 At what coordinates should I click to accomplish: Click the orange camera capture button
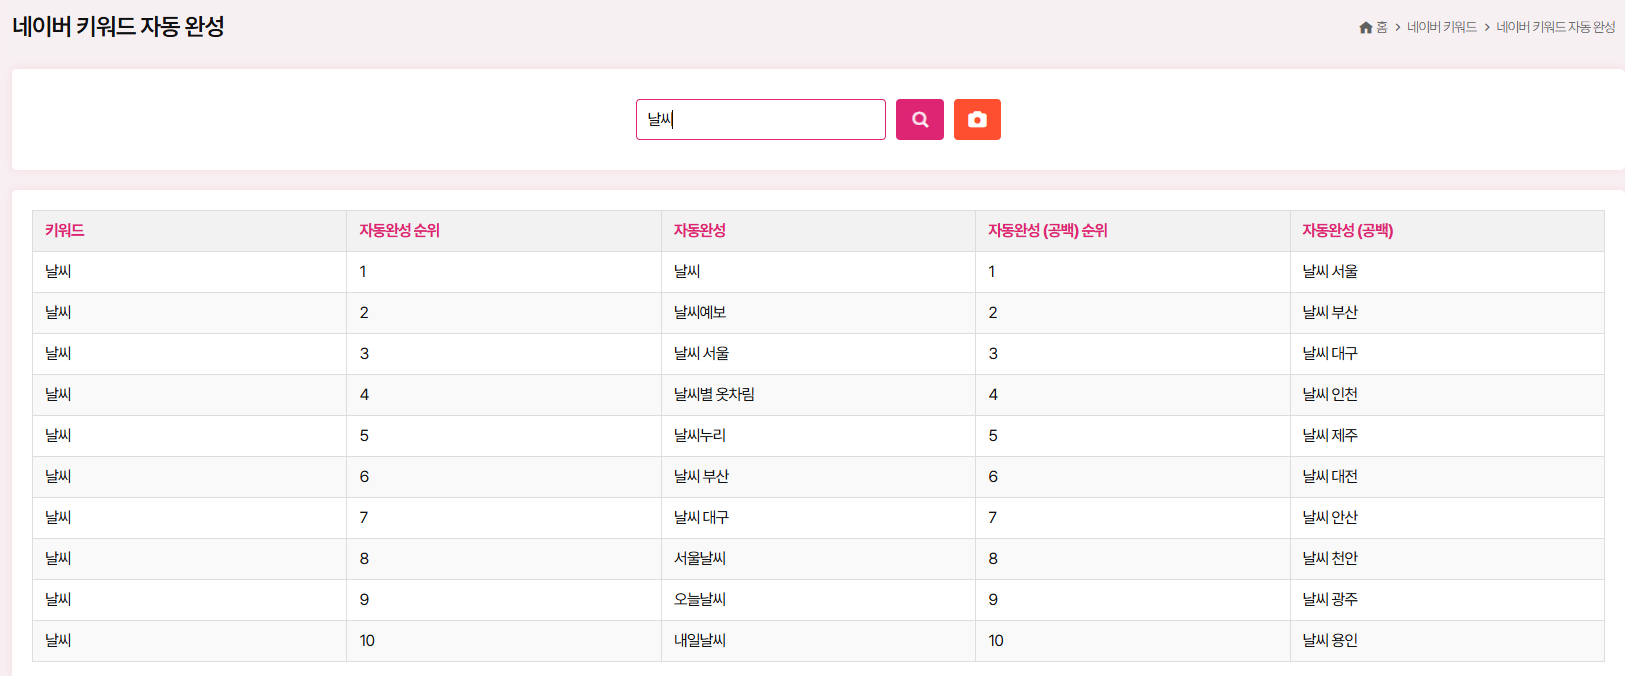[x=977, y=119]
